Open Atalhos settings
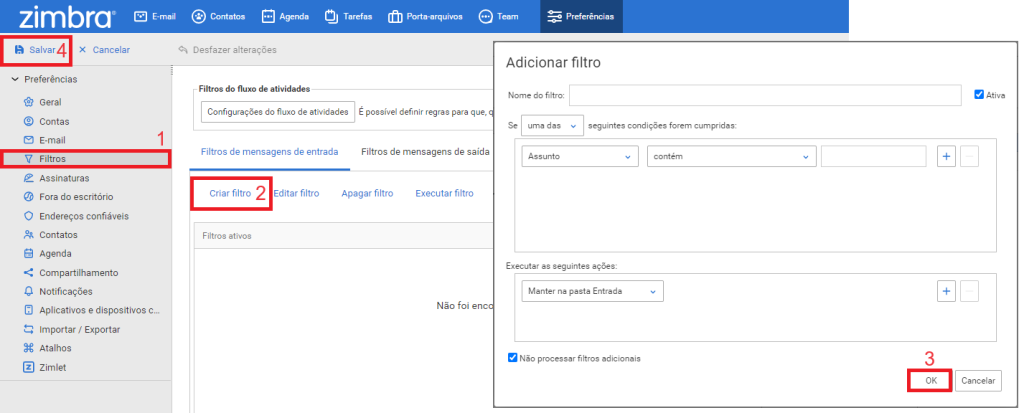The width and height of the screenshot is (1024, 413). tap(55, 348)
